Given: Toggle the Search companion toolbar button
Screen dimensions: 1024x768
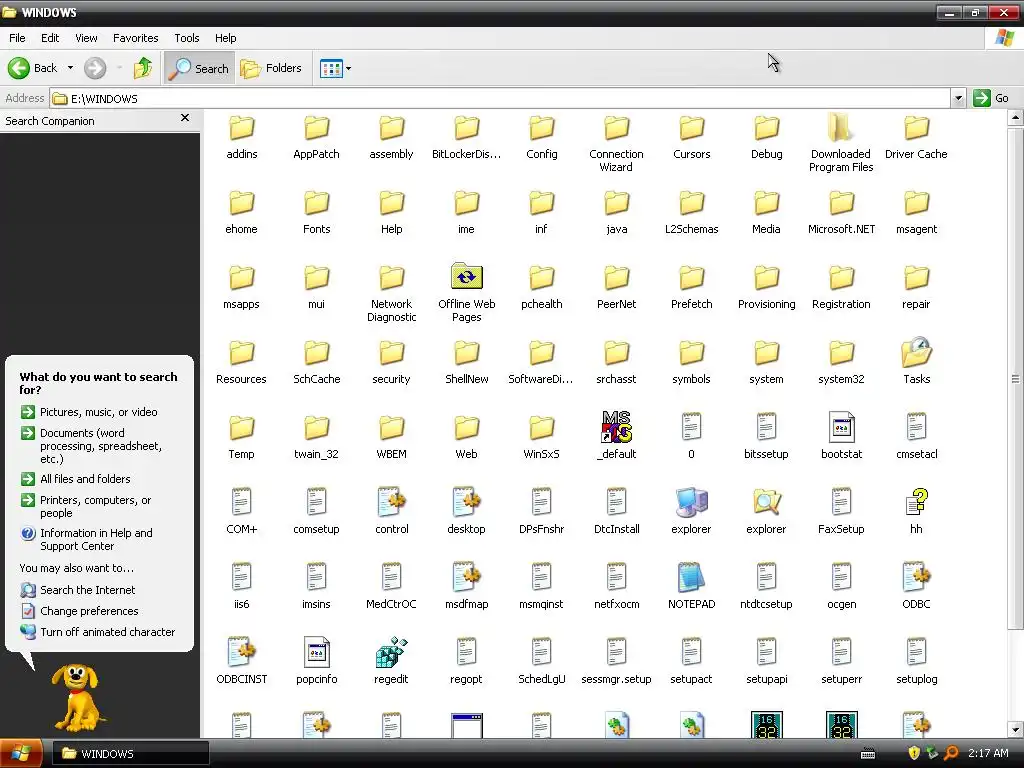Looking at the screenshot, I should click(199, 68).
